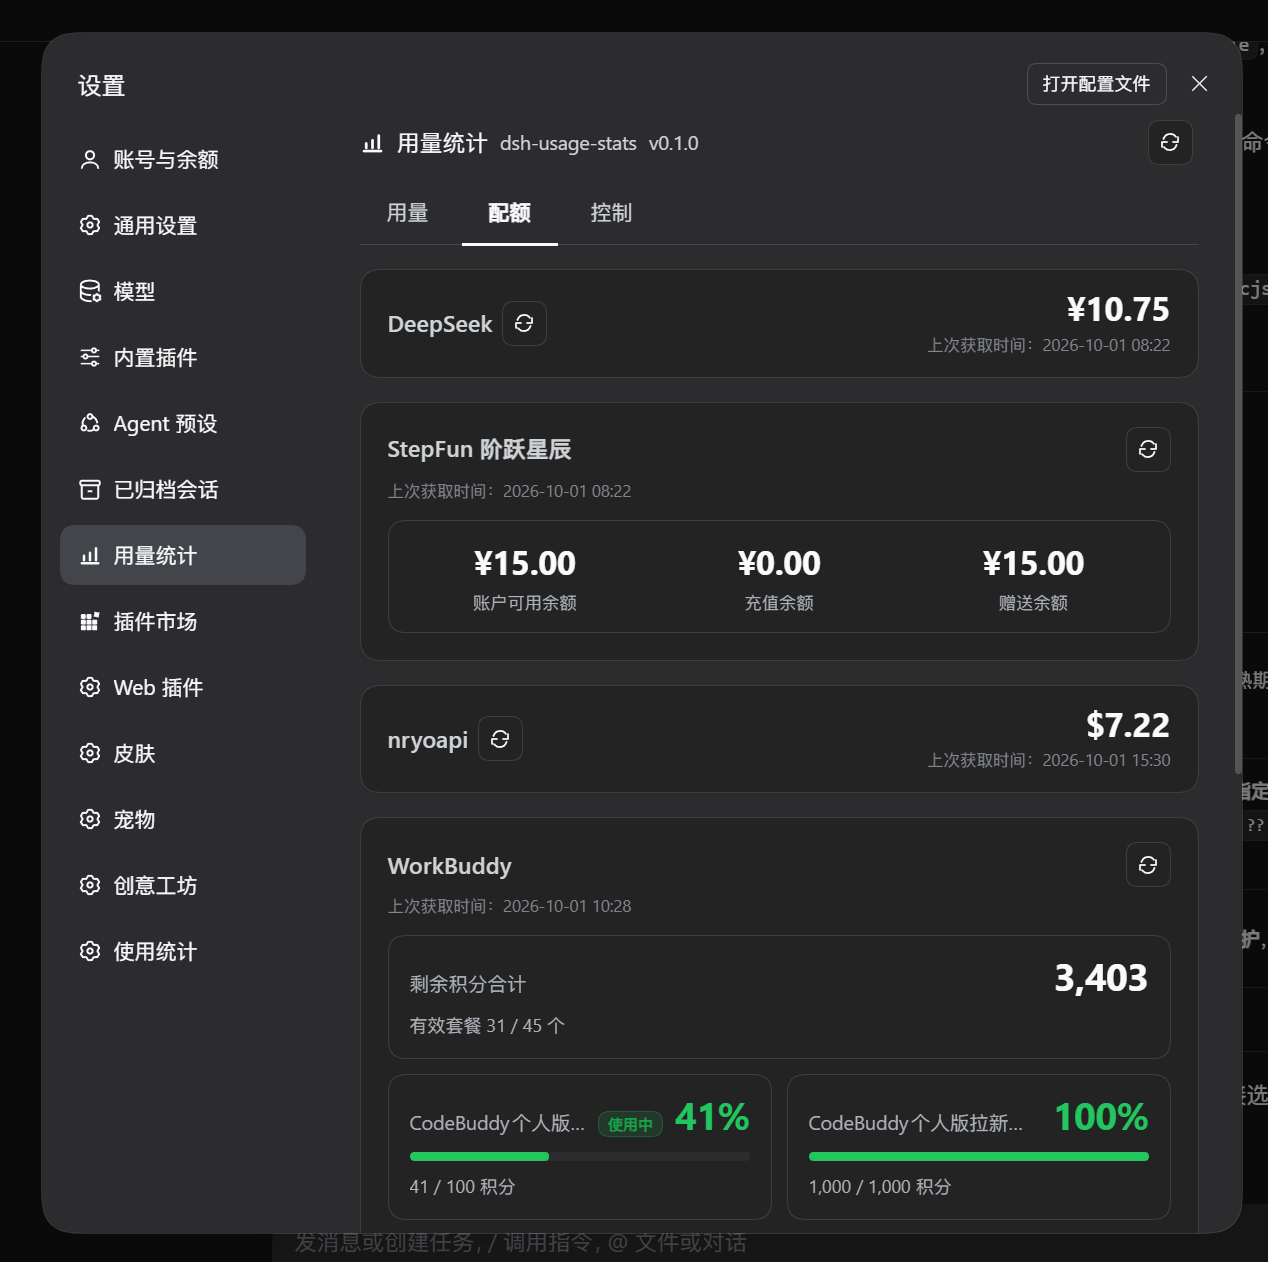This screenshot has height=1262, width=1268.
Task: Click the WorkBuddy card title
Action: coord(449,866)
